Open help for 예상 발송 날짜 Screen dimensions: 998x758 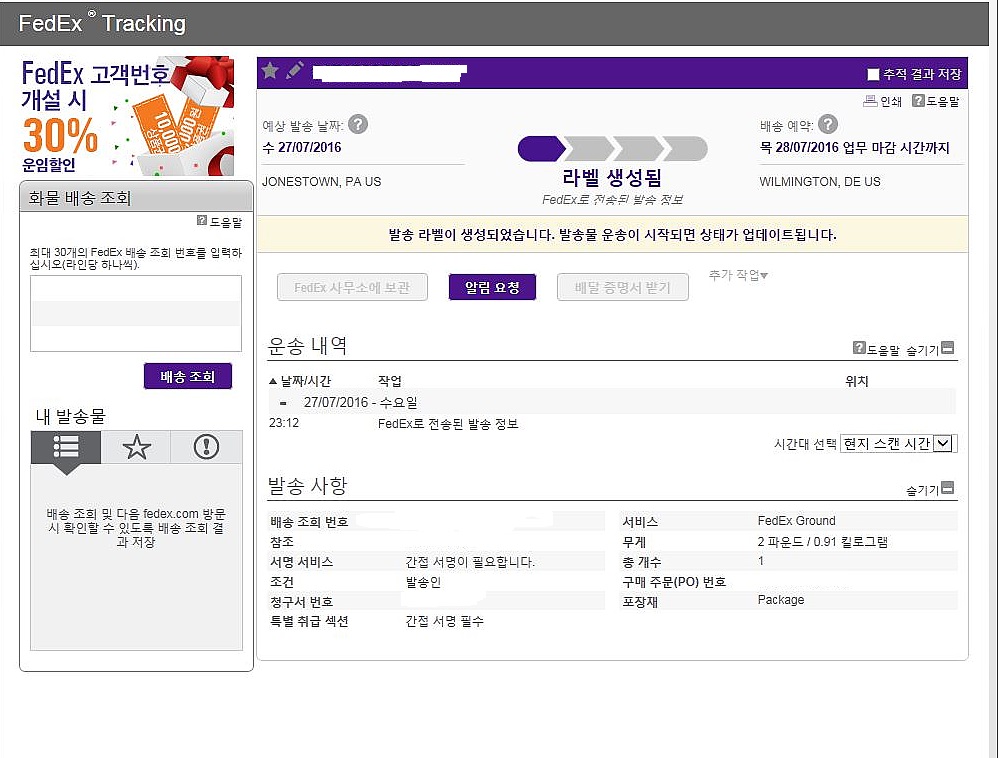point(358,124)
